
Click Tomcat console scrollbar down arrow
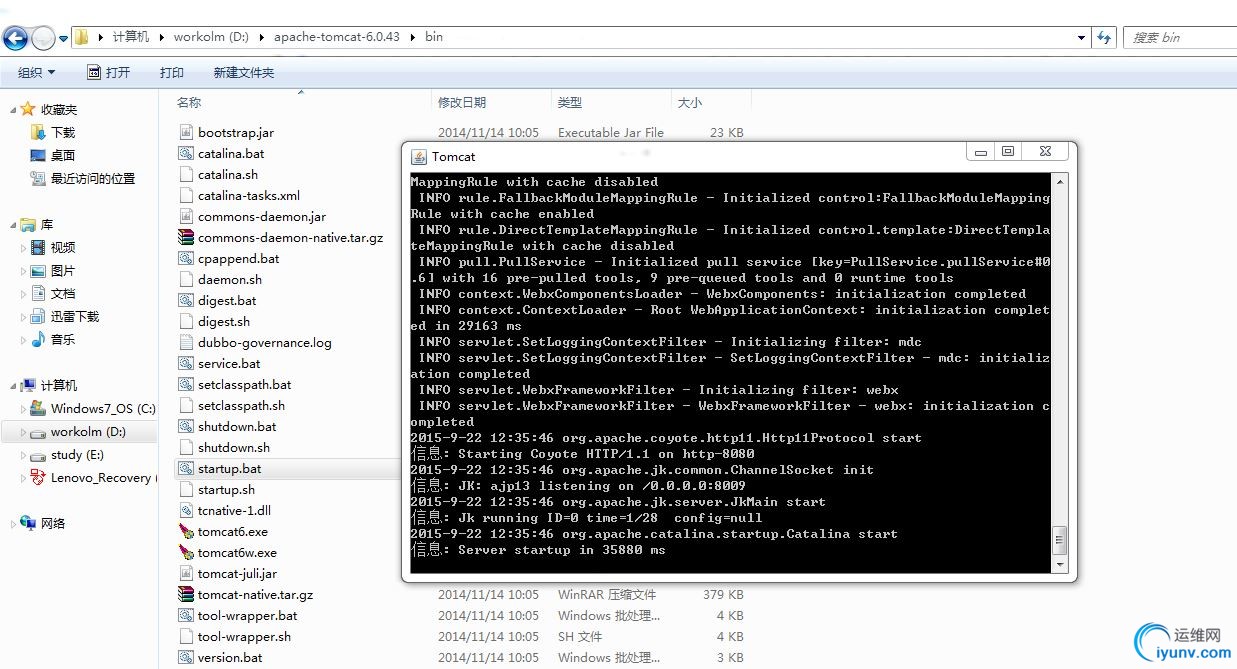[x=1060, y=564]
